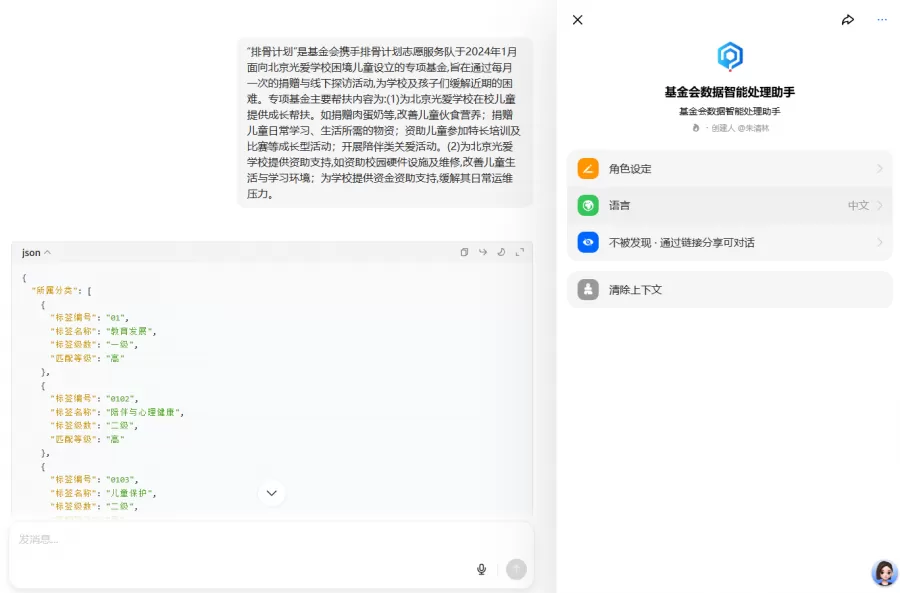
Task: Open voice input with the microphone icon
Action: click(x=481, y=568)
